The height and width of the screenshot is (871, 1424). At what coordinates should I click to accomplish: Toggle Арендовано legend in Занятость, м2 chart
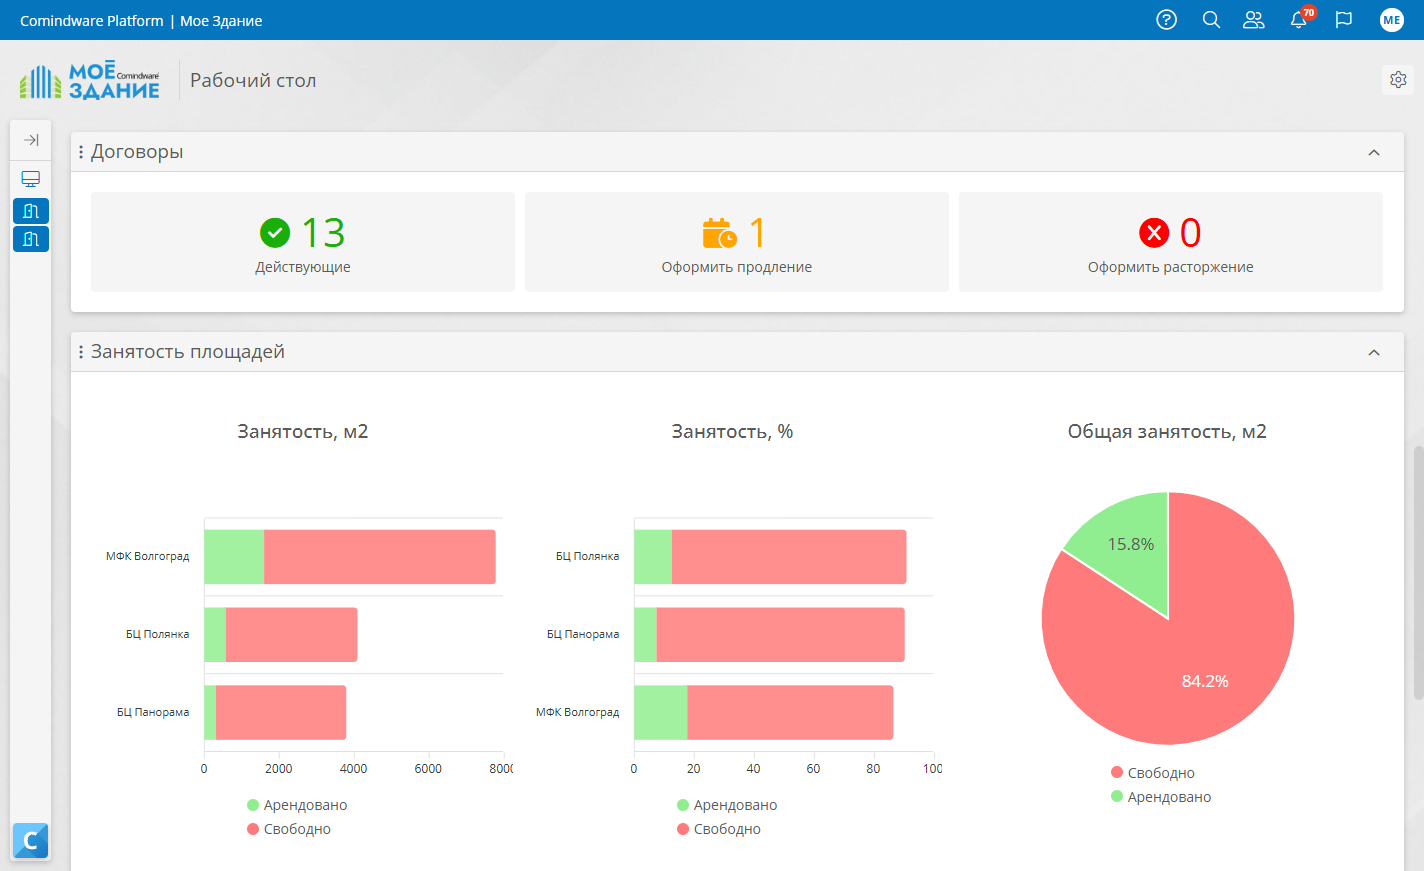coord(297,805)
